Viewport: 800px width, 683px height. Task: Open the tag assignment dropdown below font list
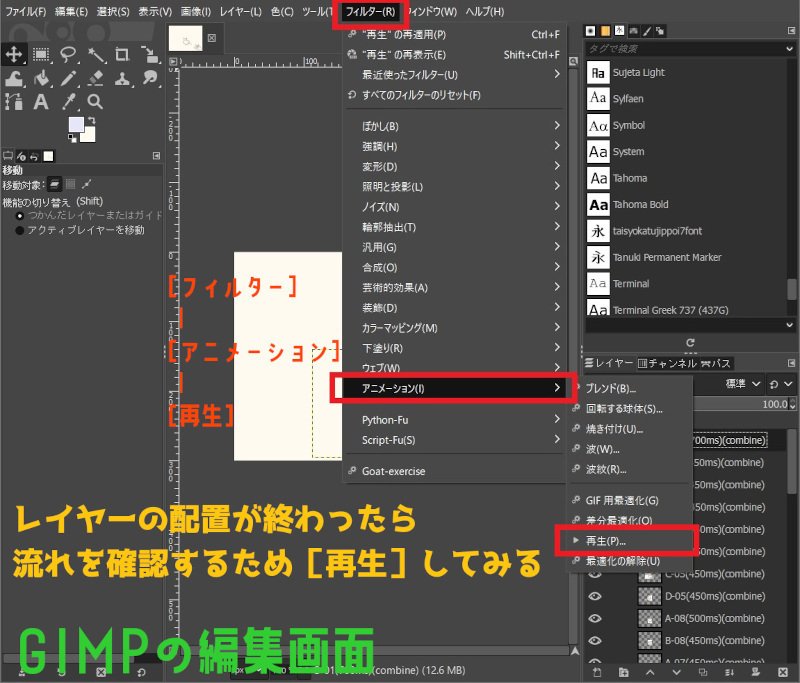tap(789, 325)
